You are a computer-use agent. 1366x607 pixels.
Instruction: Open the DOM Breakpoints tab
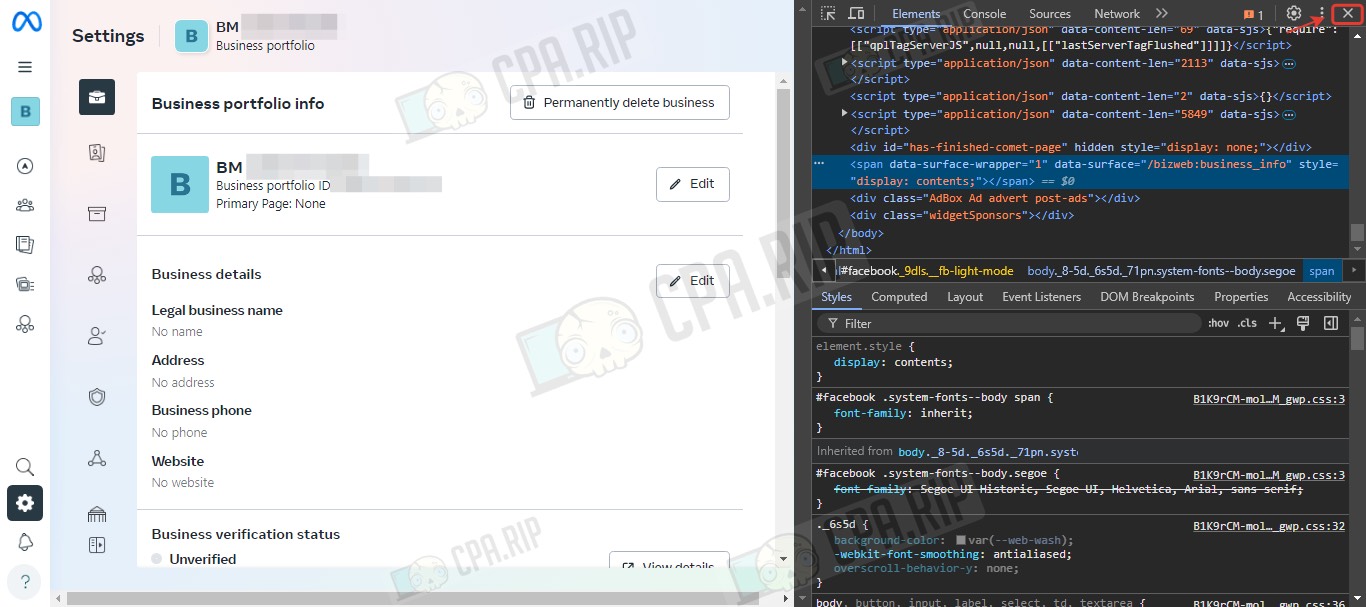[x=1147, y=297]
